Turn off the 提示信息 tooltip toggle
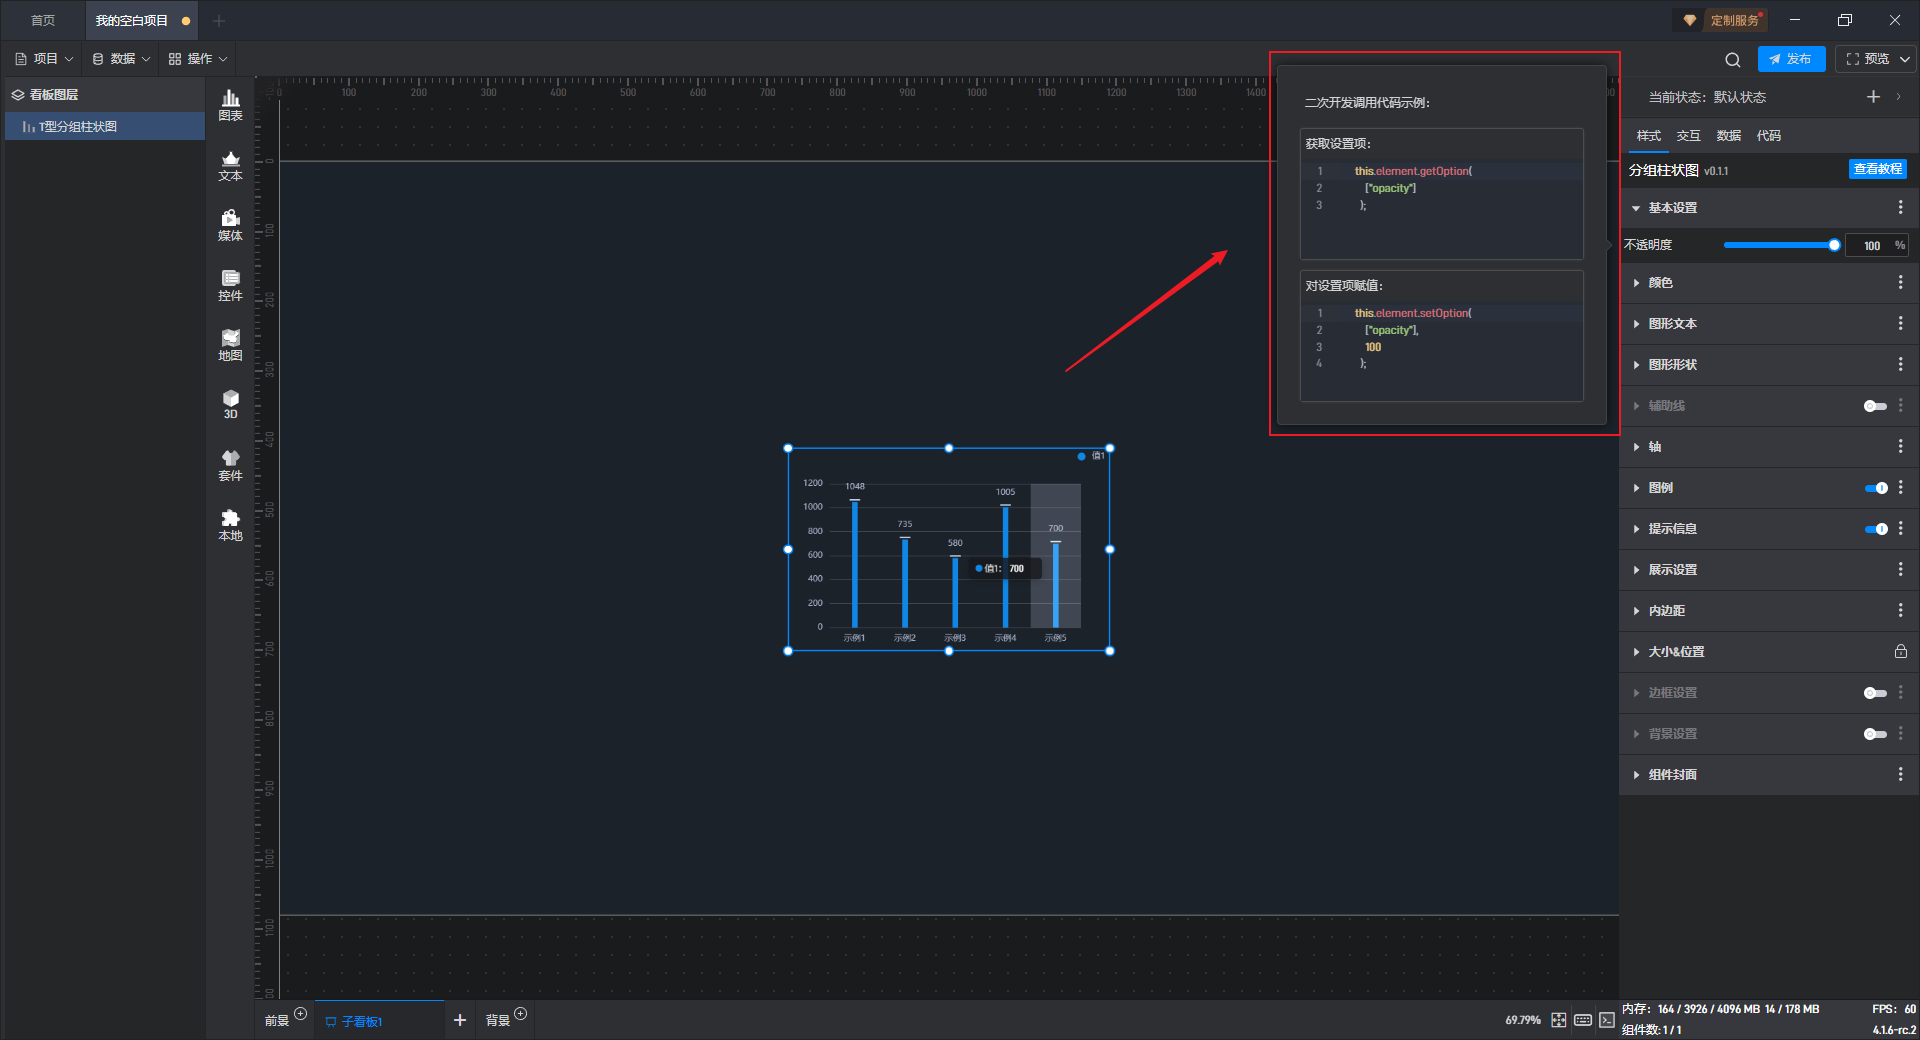The width and height of the screenshot is (1920, 1040). [x=1875, y=529]
